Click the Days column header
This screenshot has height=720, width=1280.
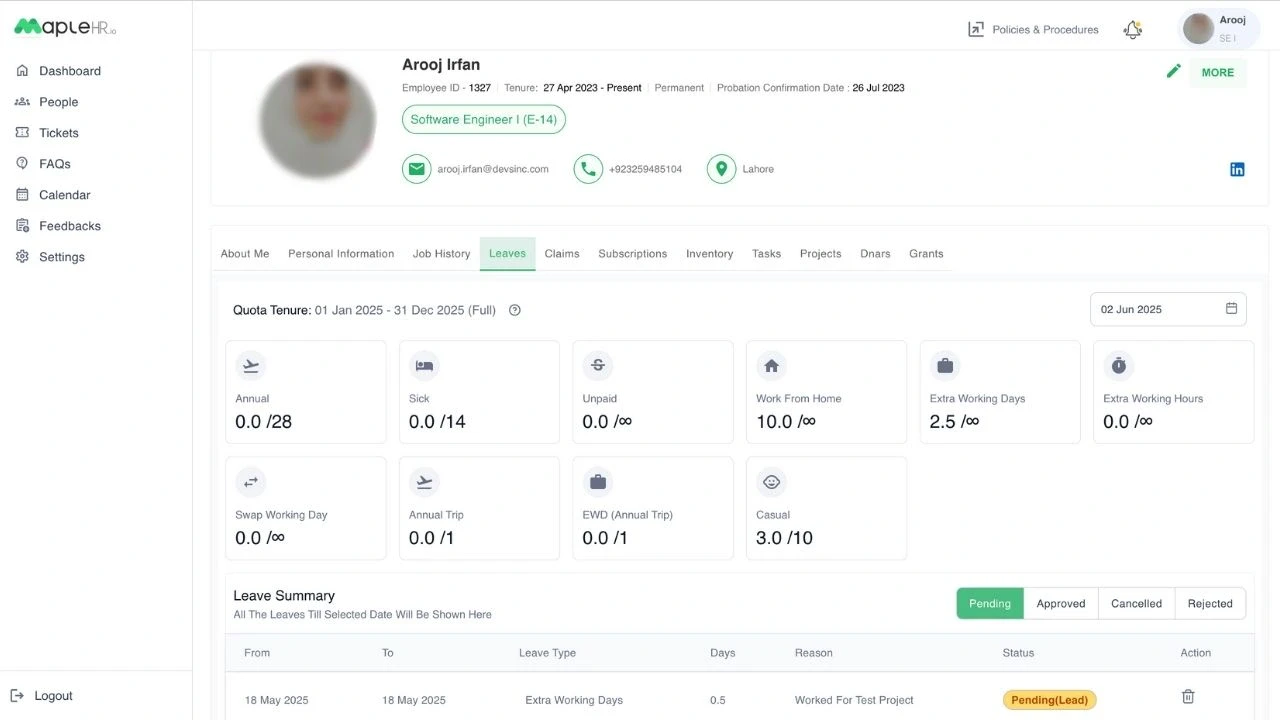(x=722, y=653)
